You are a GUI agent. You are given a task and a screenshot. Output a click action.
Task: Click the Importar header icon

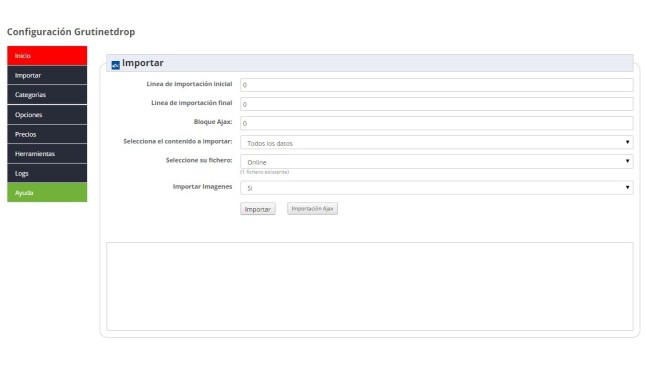tap(116, 65)
